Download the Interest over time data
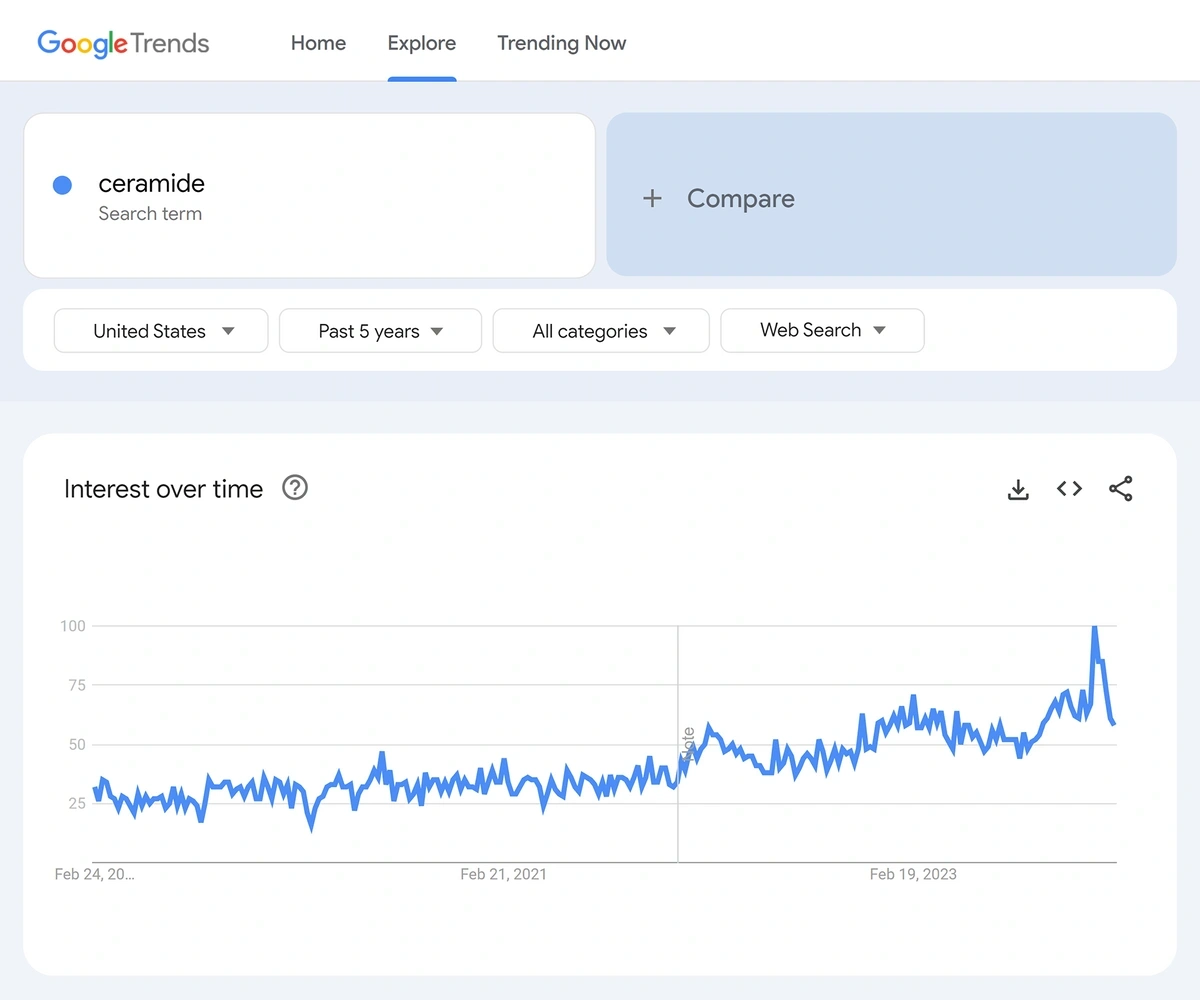 point(1018,489)
